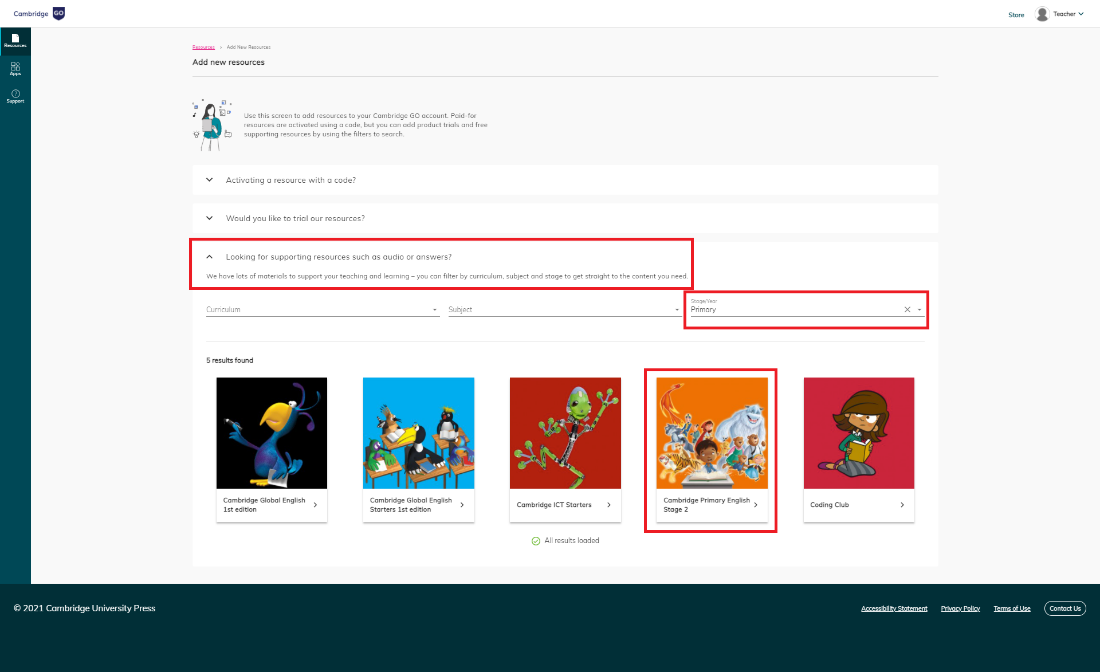Open the Stage/Year dropdown arrow
The image size is (1100, 672).
[x=920, y=309]
